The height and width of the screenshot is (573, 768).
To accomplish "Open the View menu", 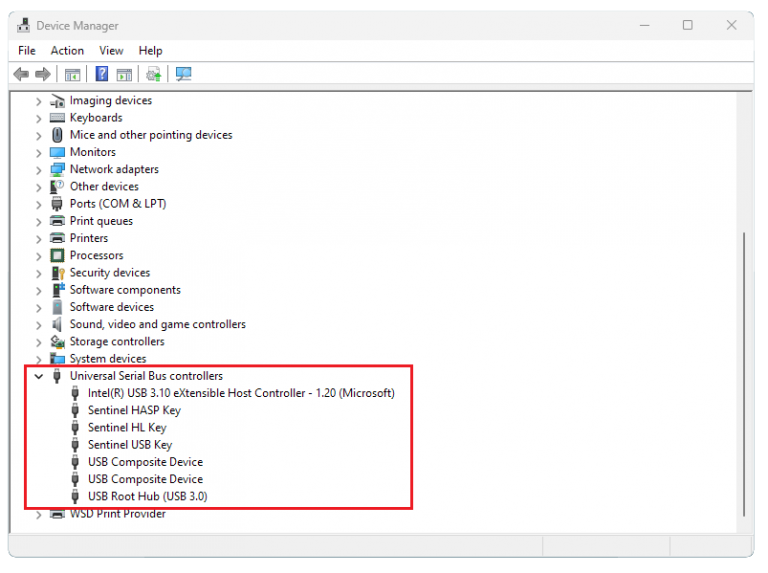I will [x=111, y=50].
